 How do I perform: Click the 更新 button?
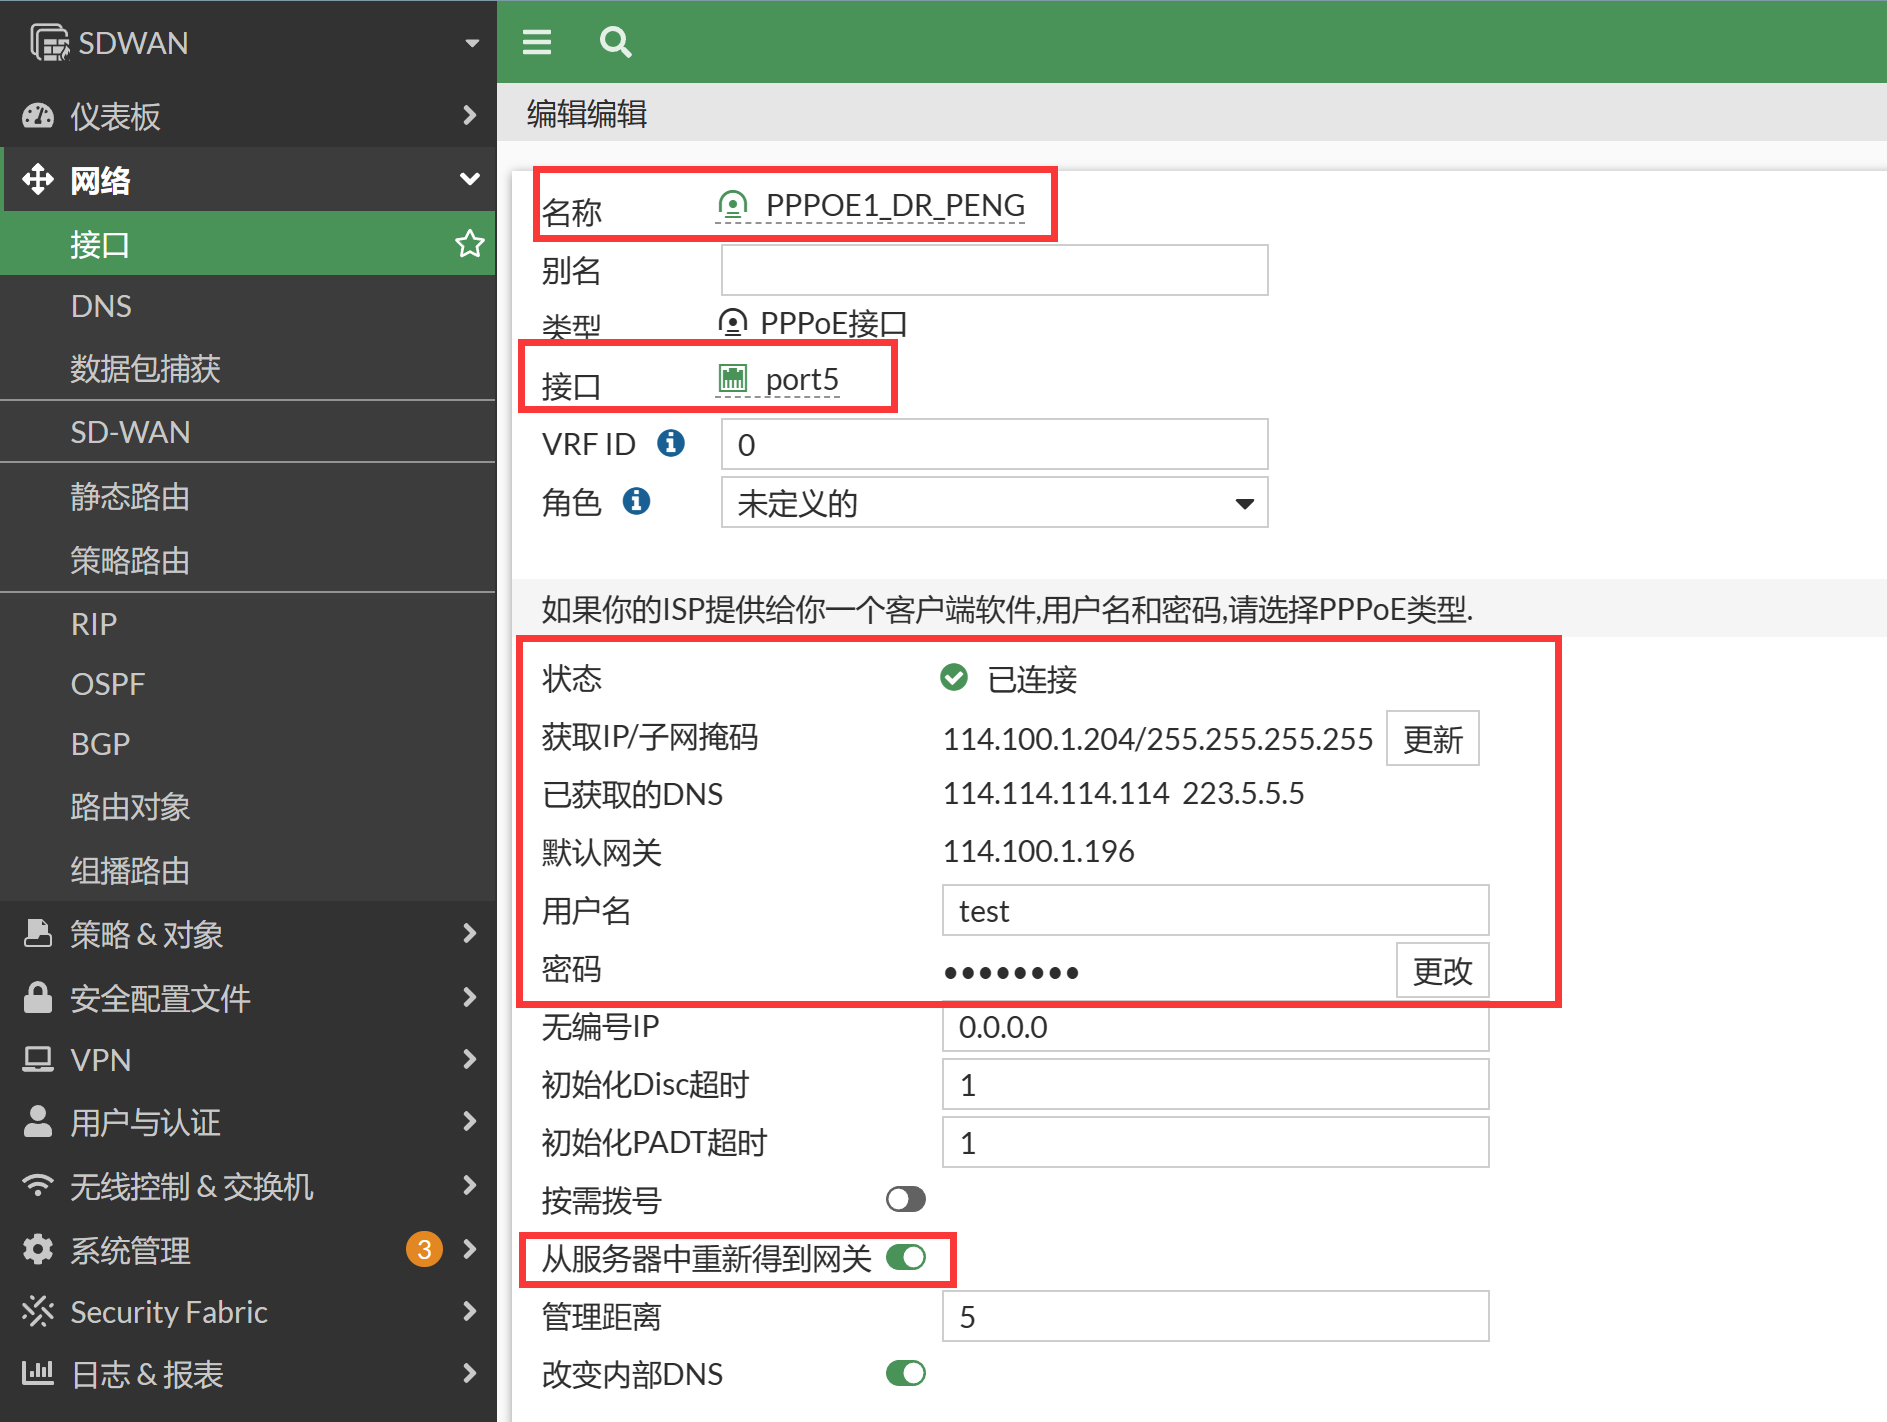pos(1432,739)
